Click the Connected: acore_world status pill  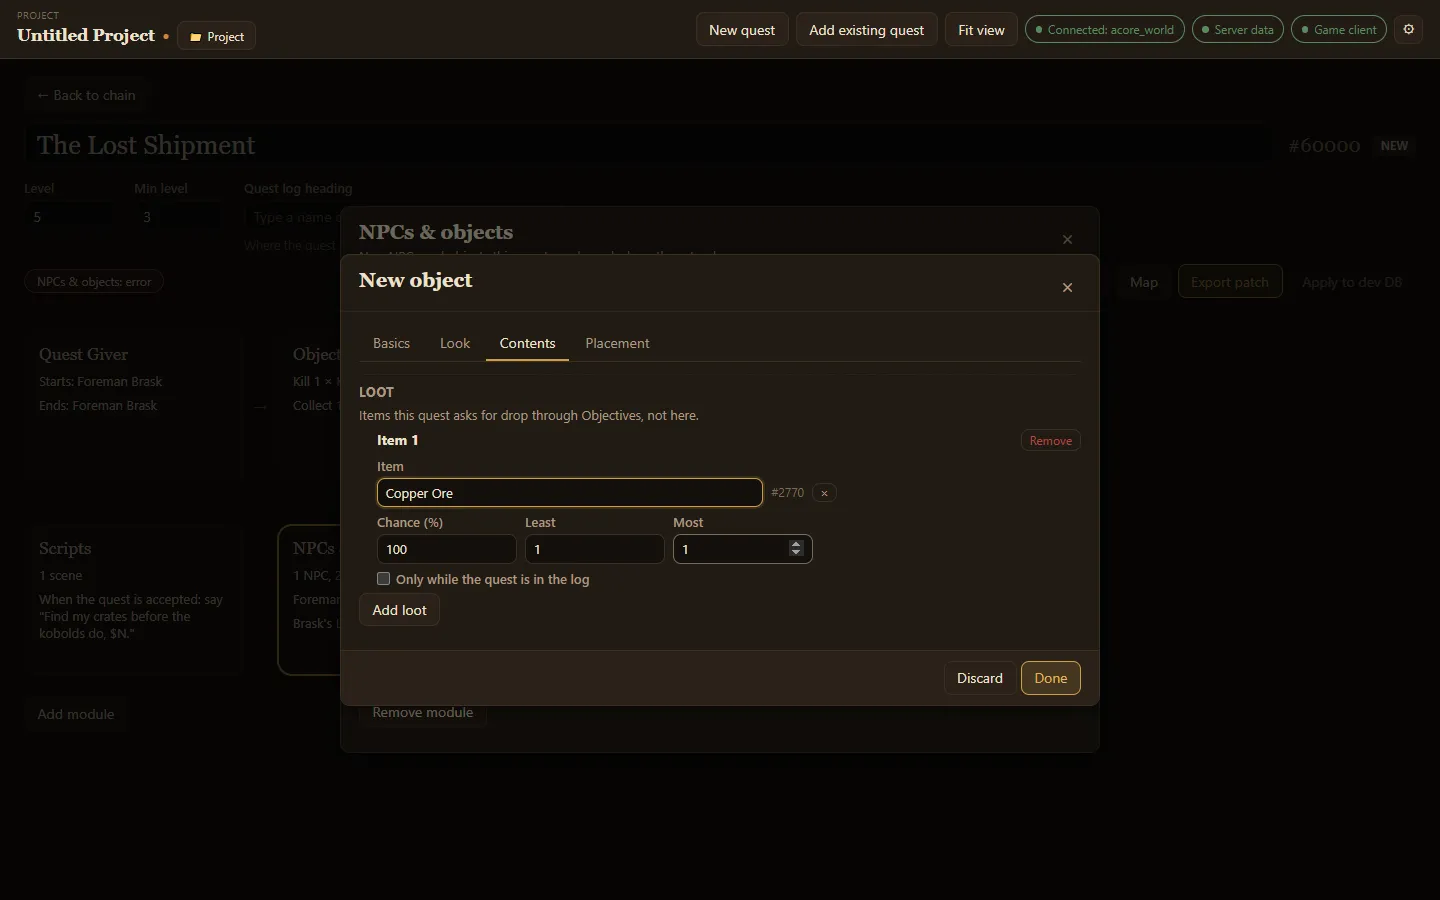pos(1105,30)
